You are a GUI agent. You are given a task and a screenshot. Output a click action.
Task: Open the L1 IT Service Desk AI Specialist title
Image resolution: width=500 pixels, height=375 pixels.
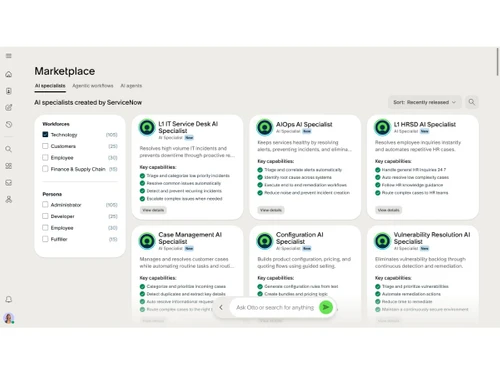click(x=188, y=127)
